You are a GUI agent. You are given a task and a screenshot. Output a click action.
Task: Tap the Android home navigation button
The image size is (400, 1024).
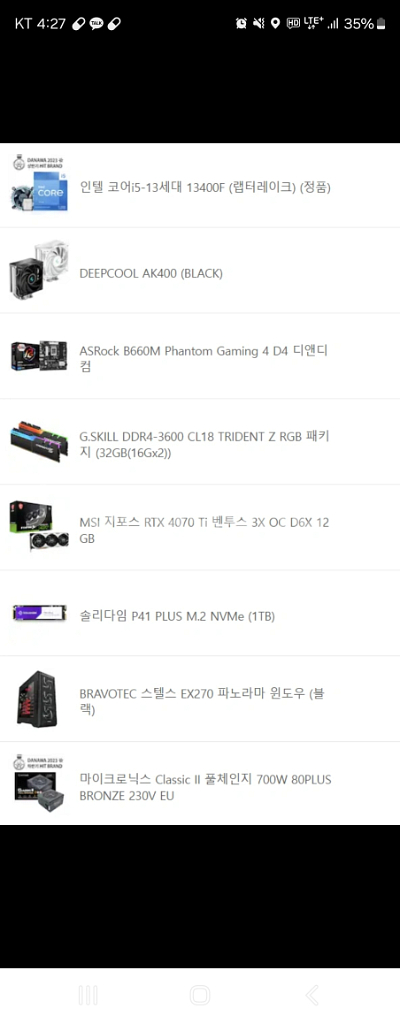(x=199, y=995)
